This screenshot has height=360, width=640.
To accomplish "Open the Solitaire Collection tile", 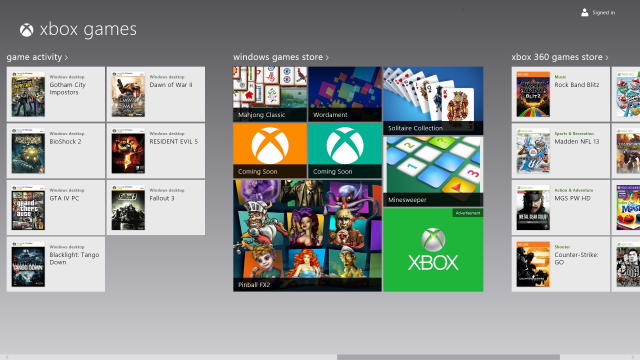I will pos(433,101).
